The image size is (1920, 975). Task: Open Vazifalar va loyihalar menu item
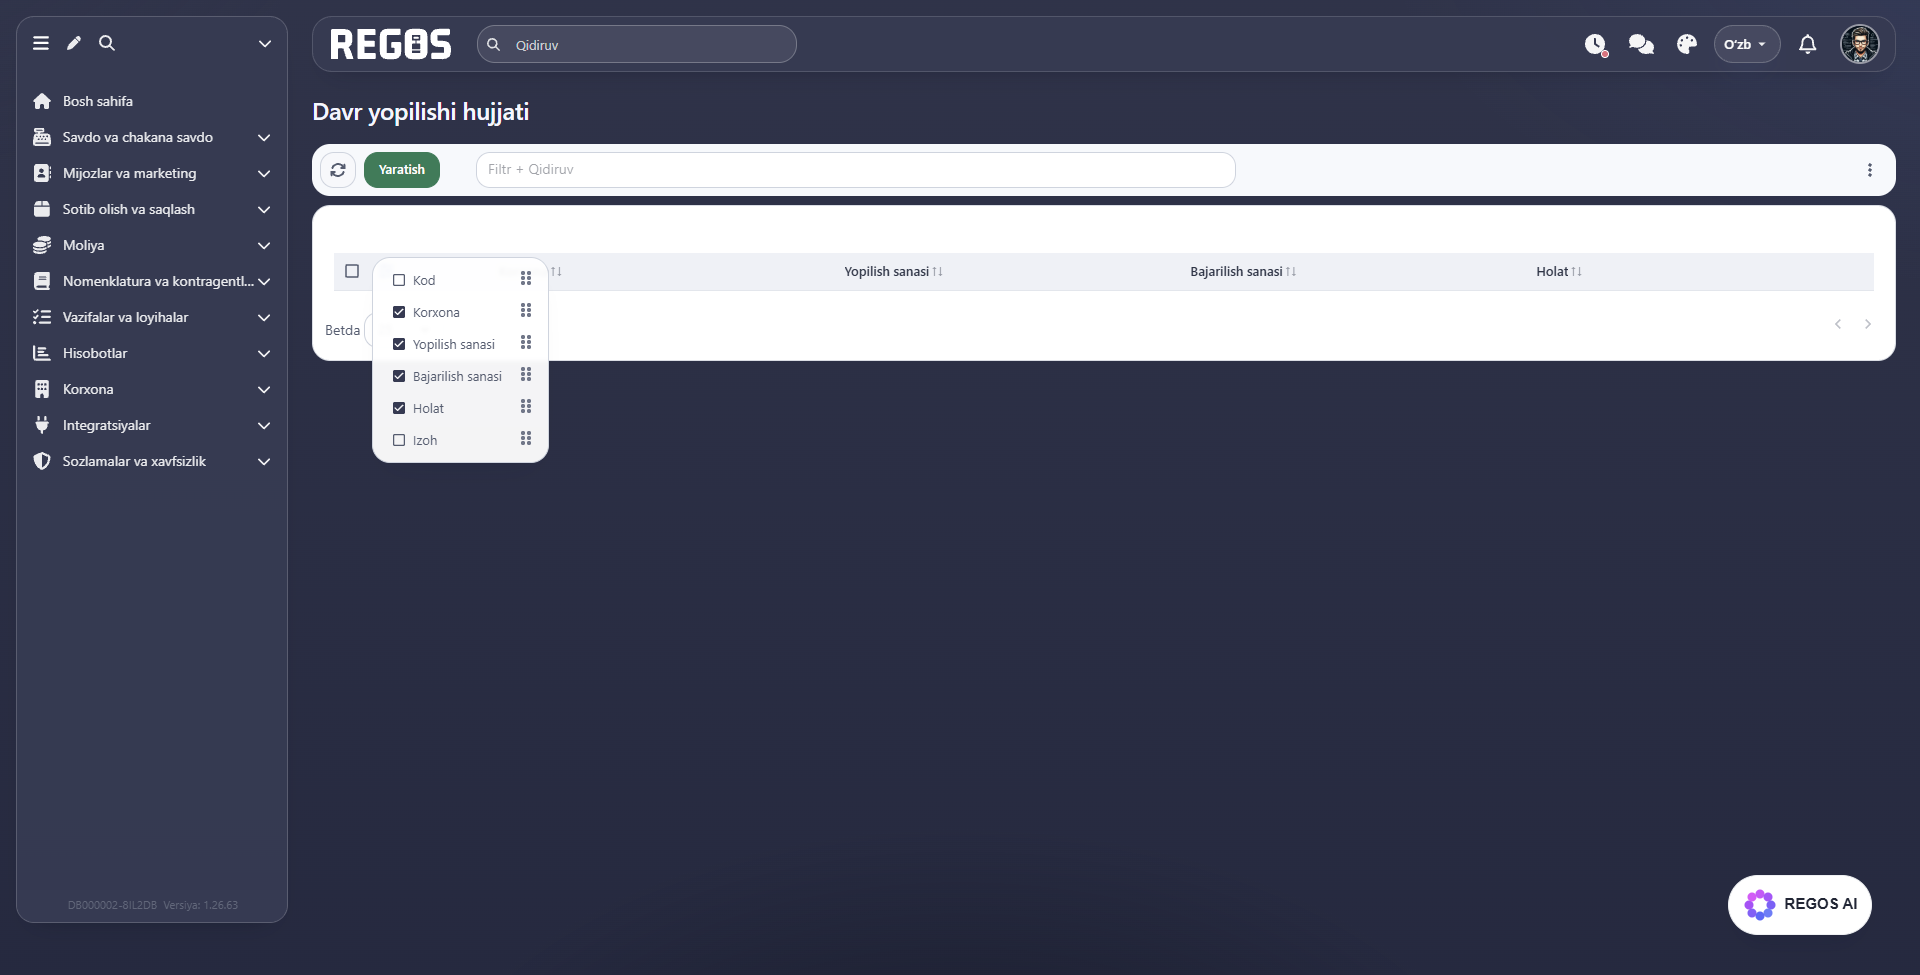click(152, 317)
